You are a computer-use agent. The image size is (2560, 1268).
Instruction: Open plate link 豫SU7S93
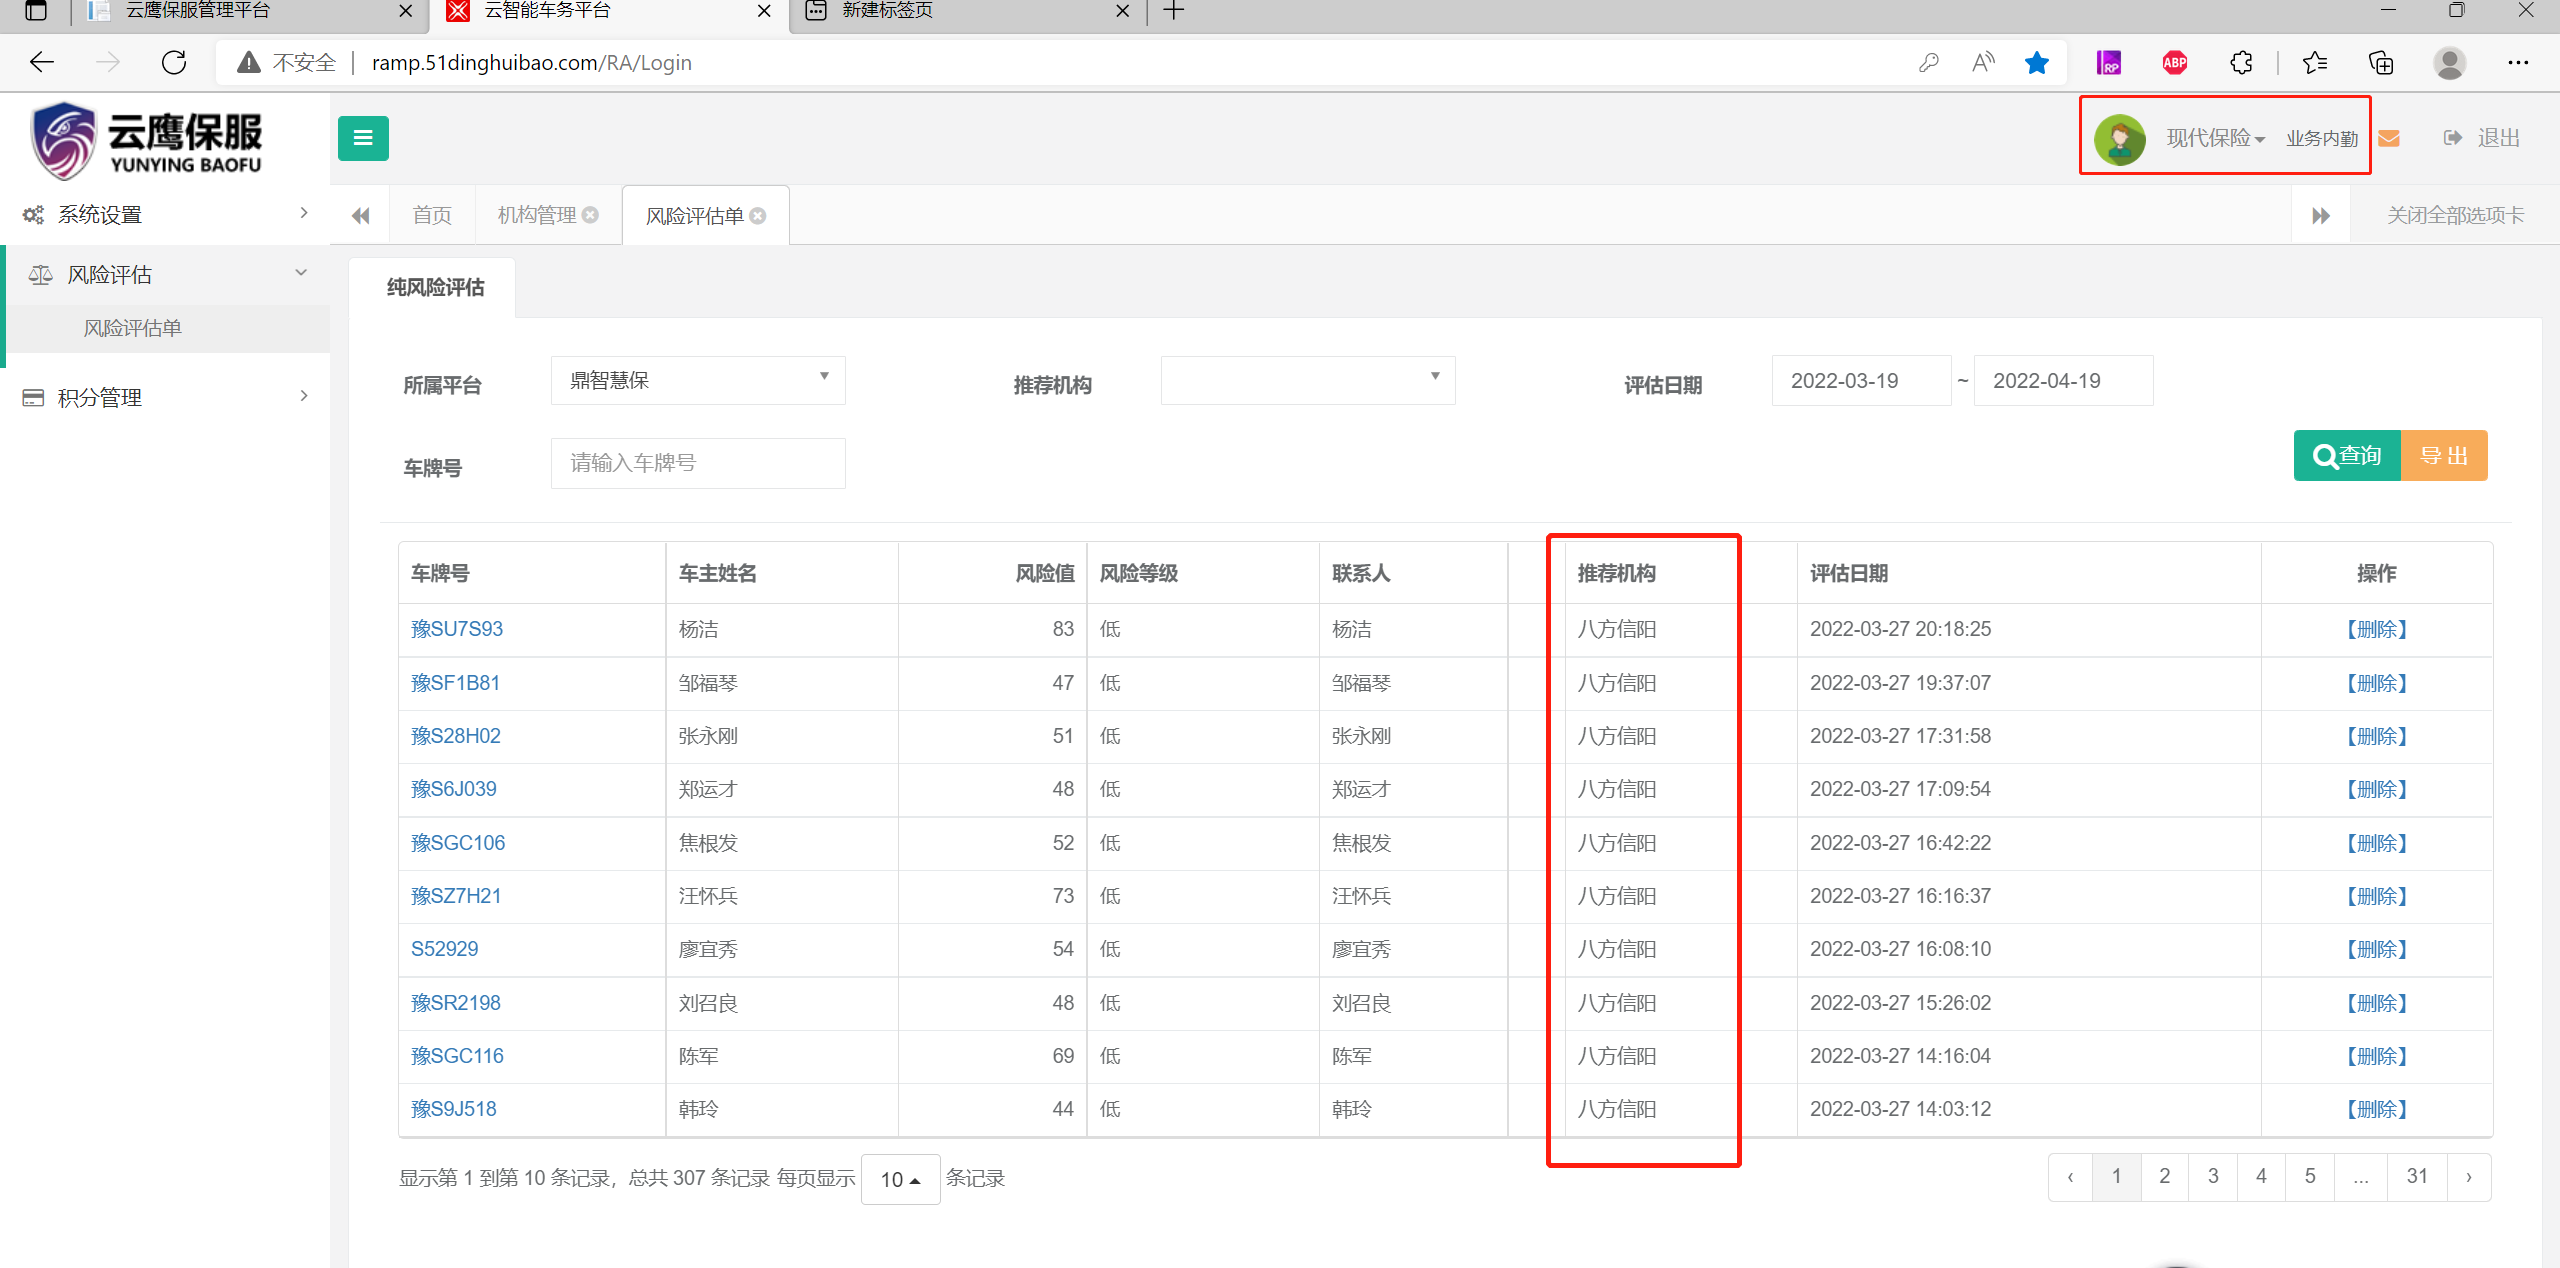pos(456,629)
